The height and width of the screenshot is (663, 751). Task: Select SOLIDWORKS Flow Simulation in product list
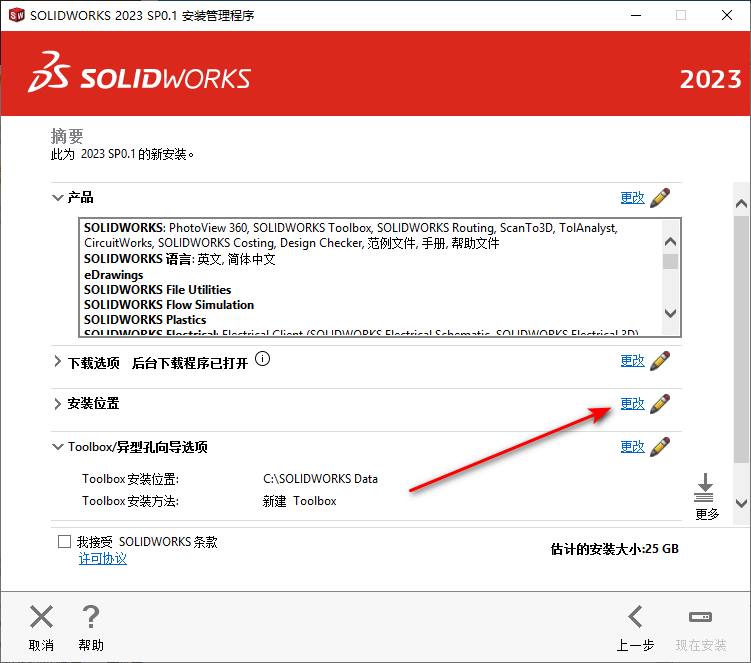coord(169,305)
